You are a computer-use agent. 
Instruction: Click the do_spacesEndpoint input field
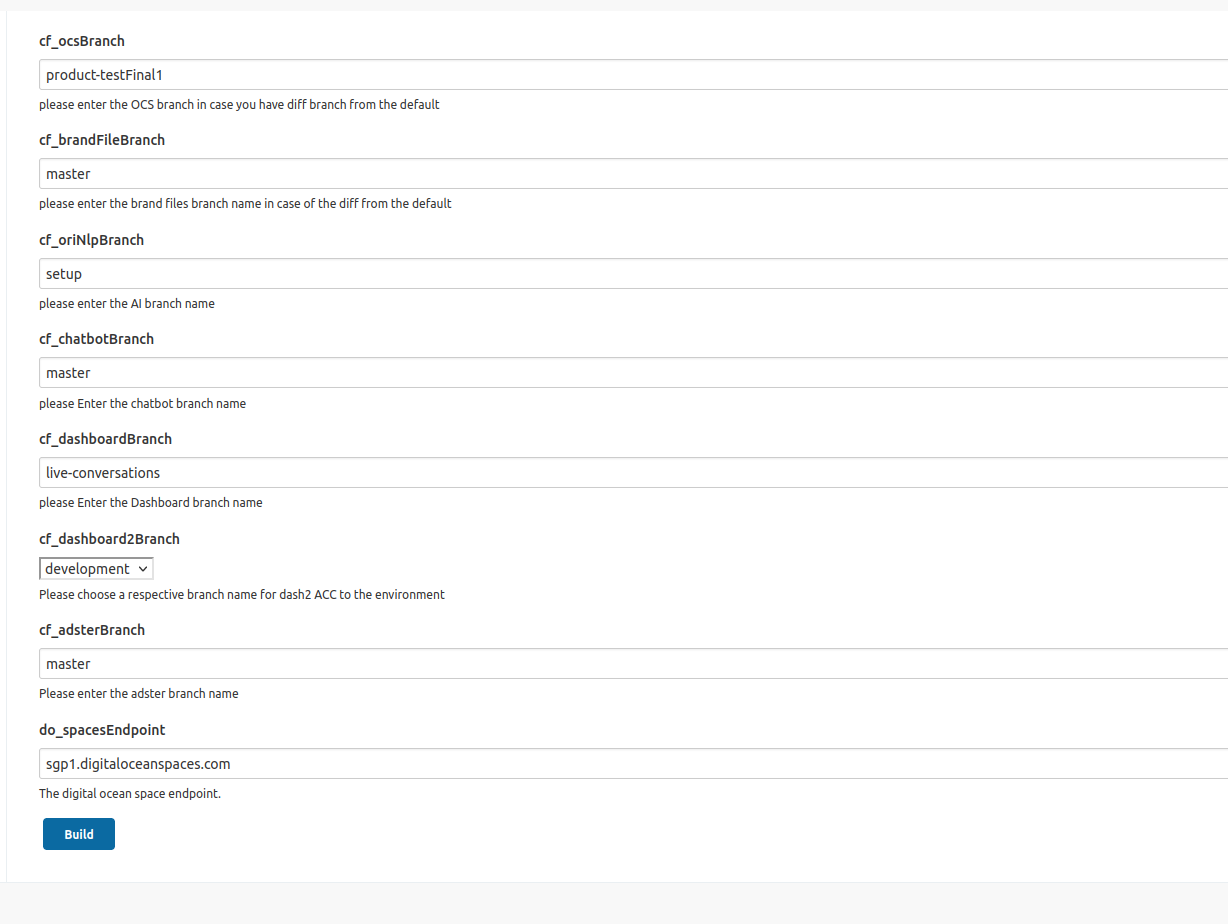632,764
